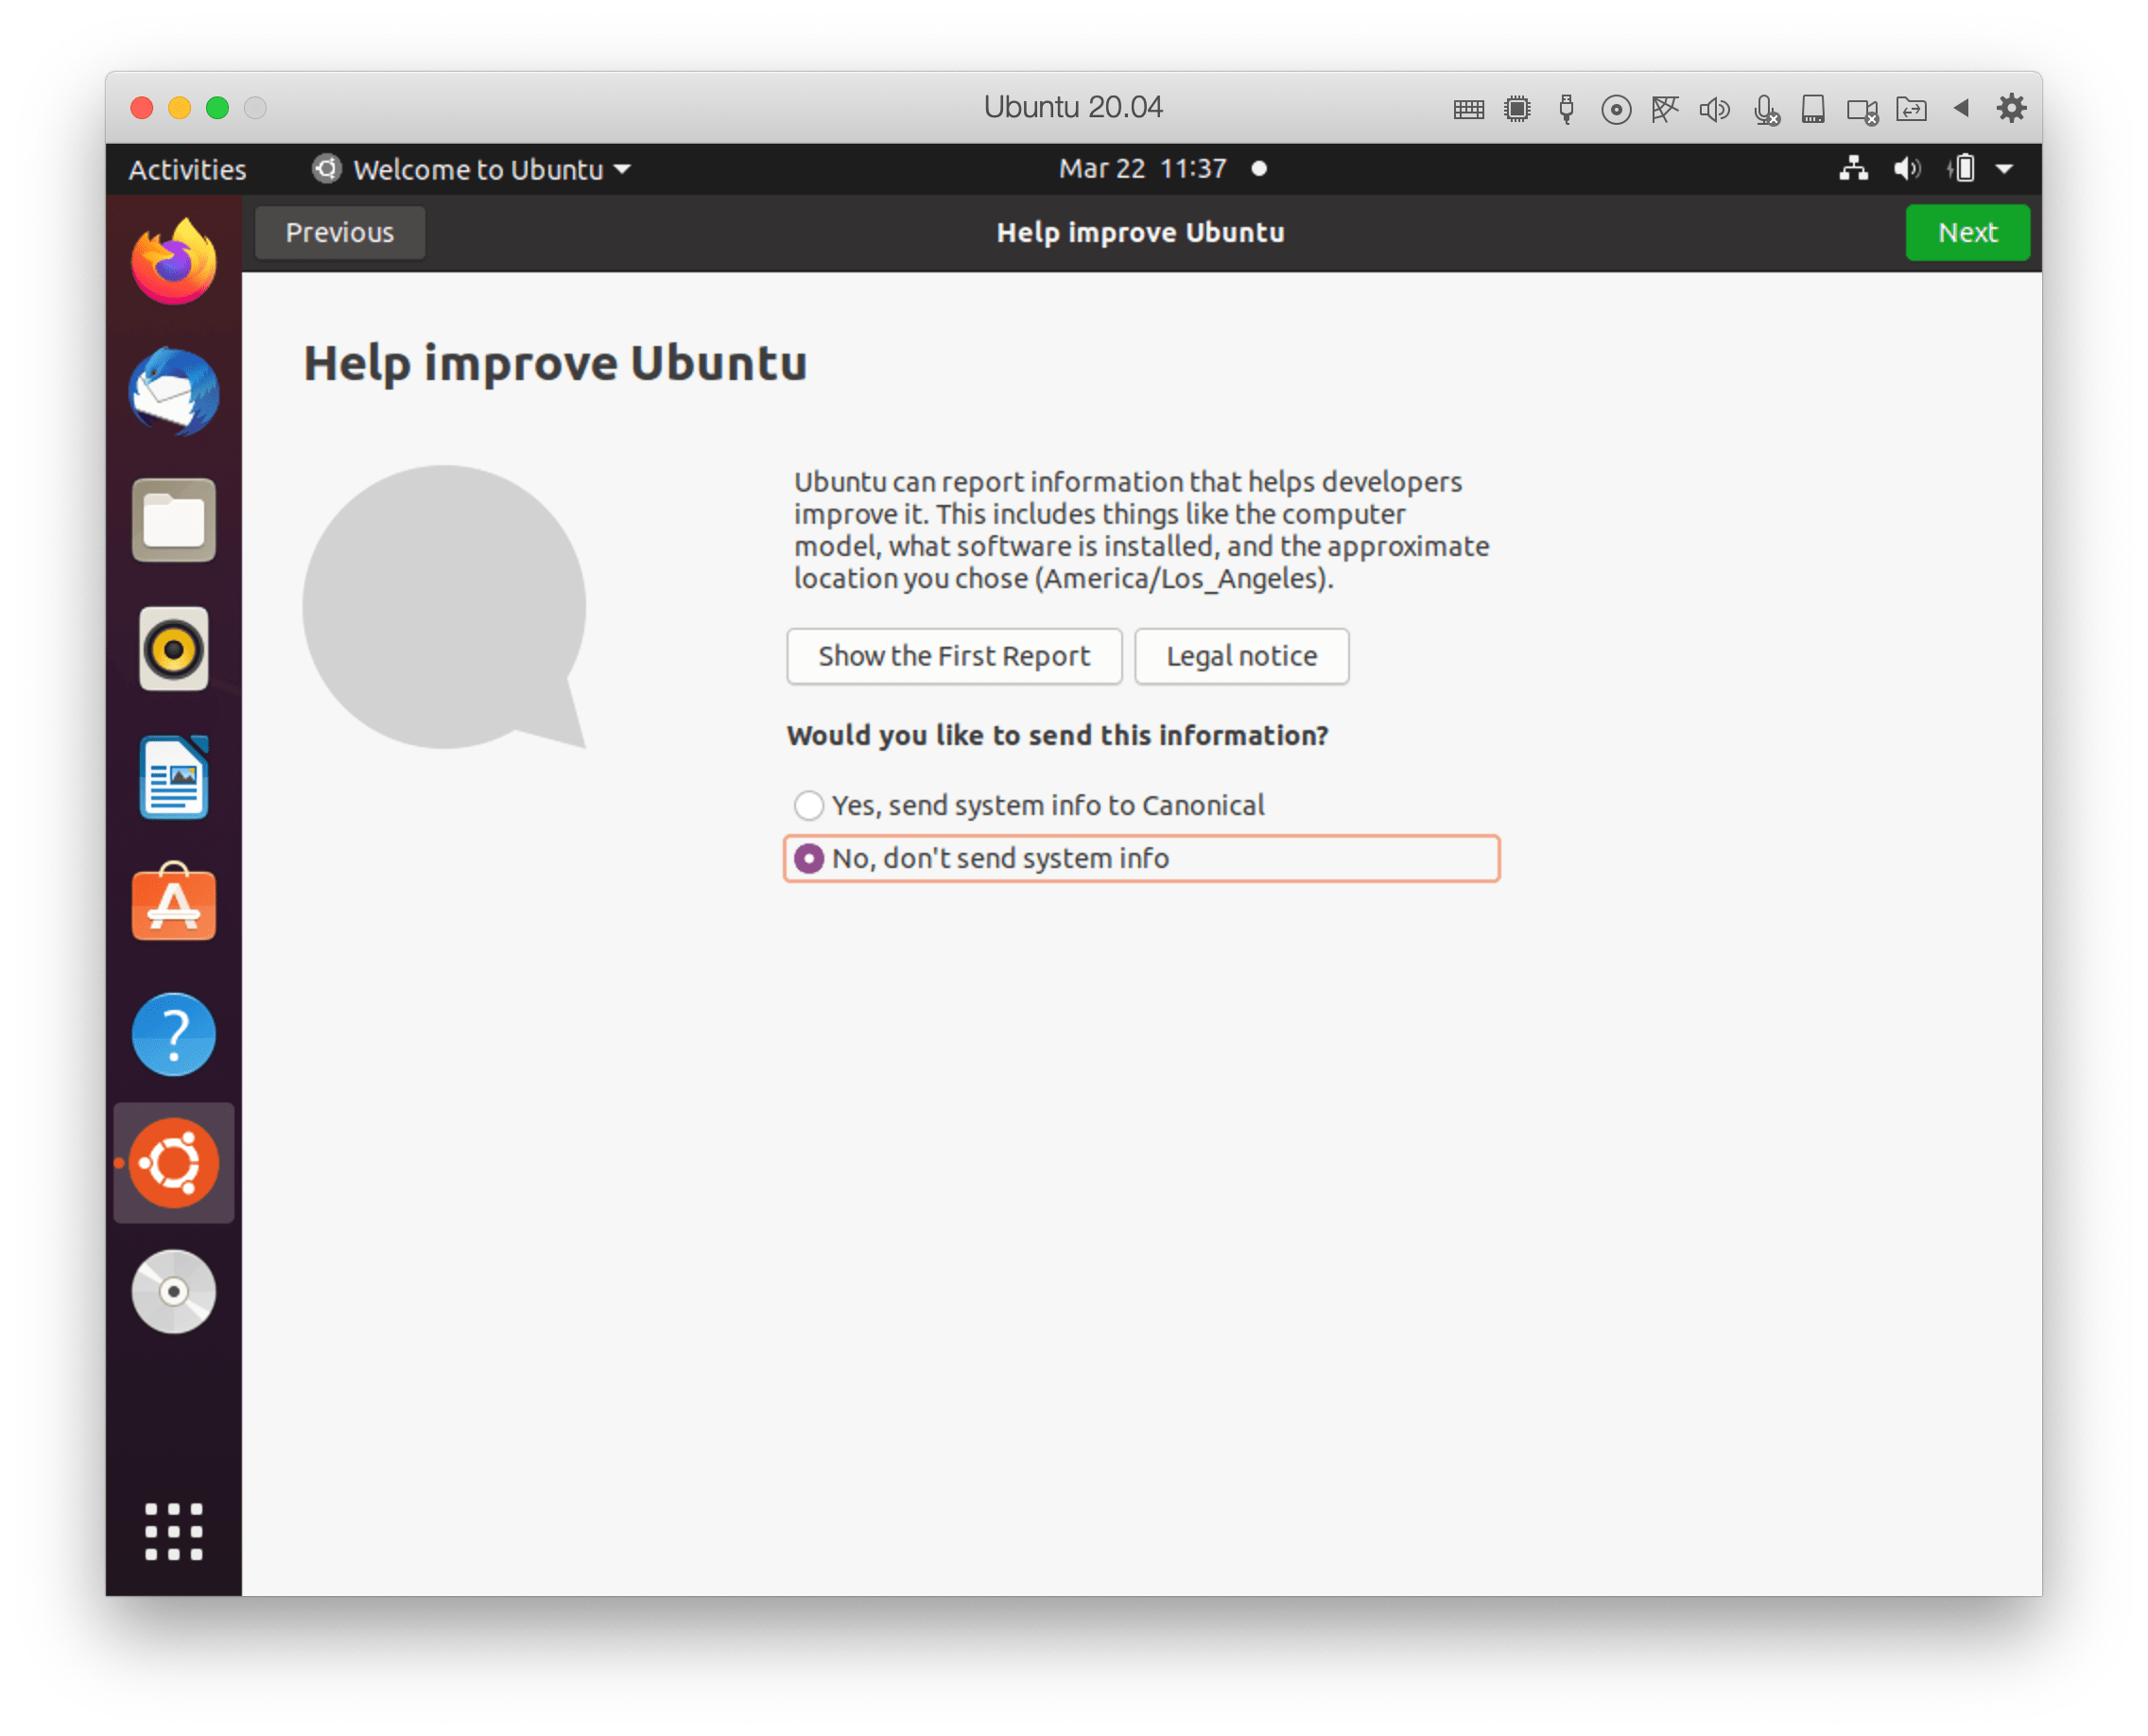The width and height of the screenshot is (2148, 1736).
Task: Open the DVD disc icon in dock
Action: (174, 1292)
